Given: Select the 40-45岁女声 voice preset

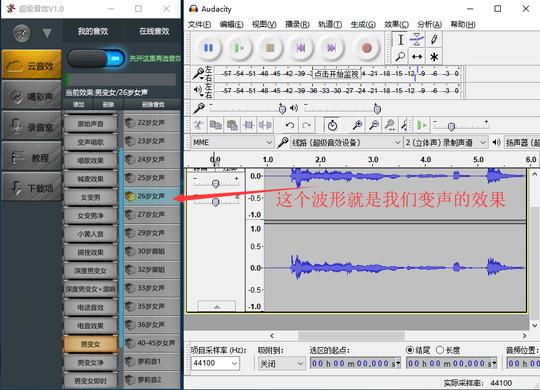Looking at the screenshot, I should (x=152, y=343).
